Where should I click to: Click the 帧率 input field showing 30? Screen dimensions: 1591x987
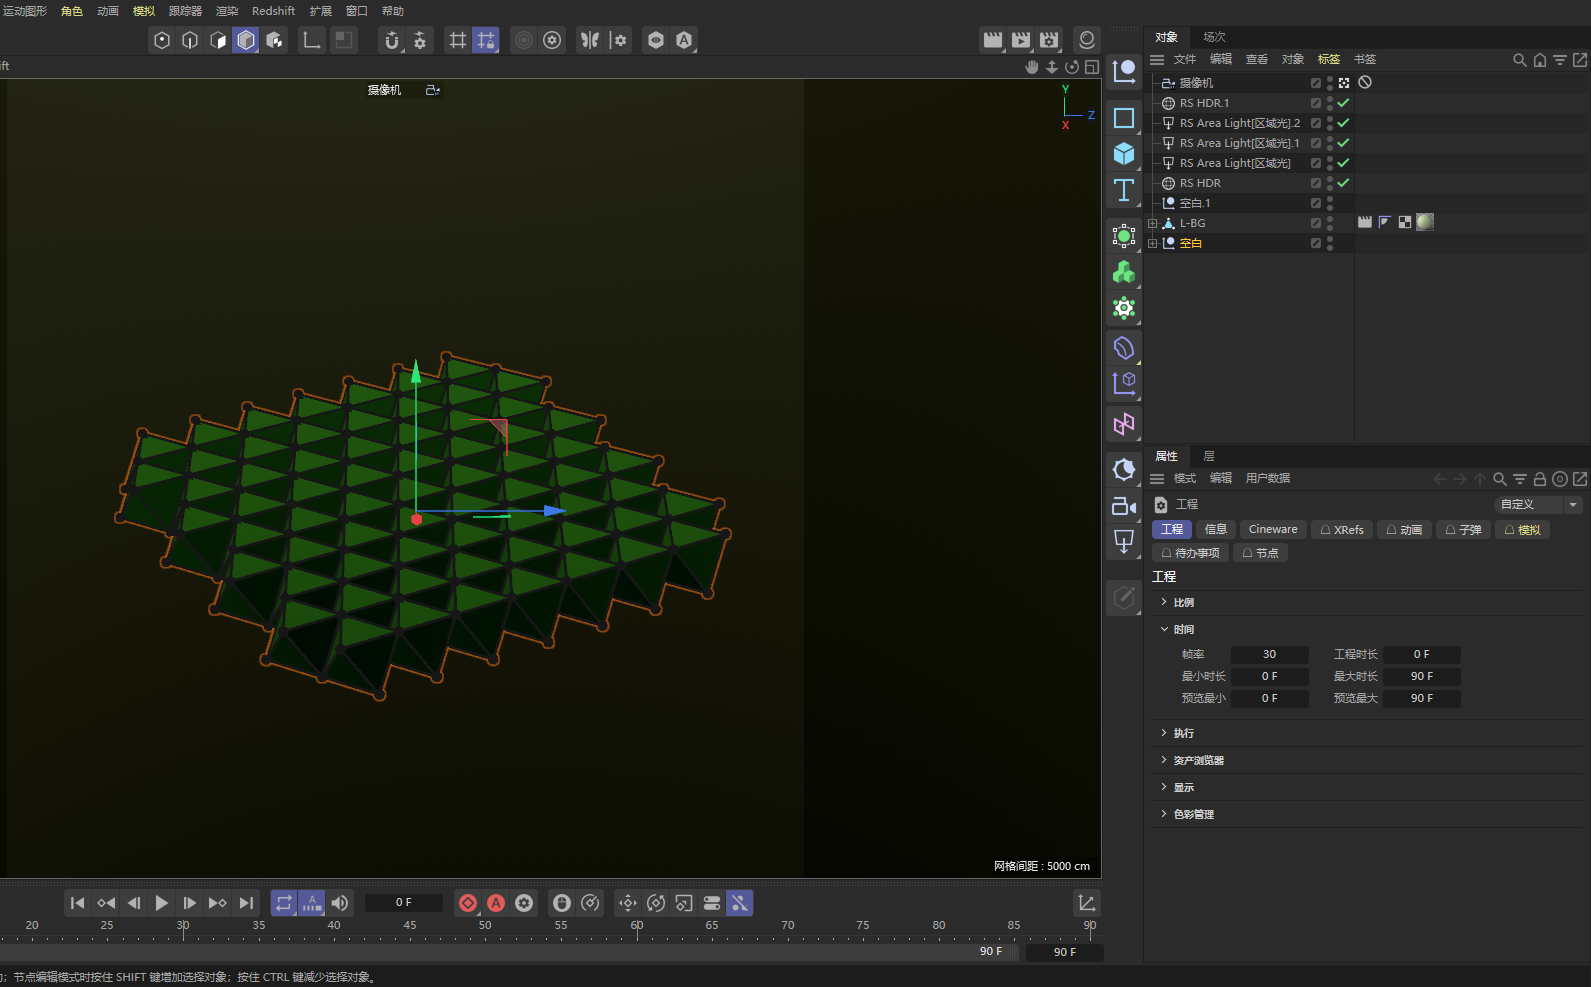tap(1269, 655)
